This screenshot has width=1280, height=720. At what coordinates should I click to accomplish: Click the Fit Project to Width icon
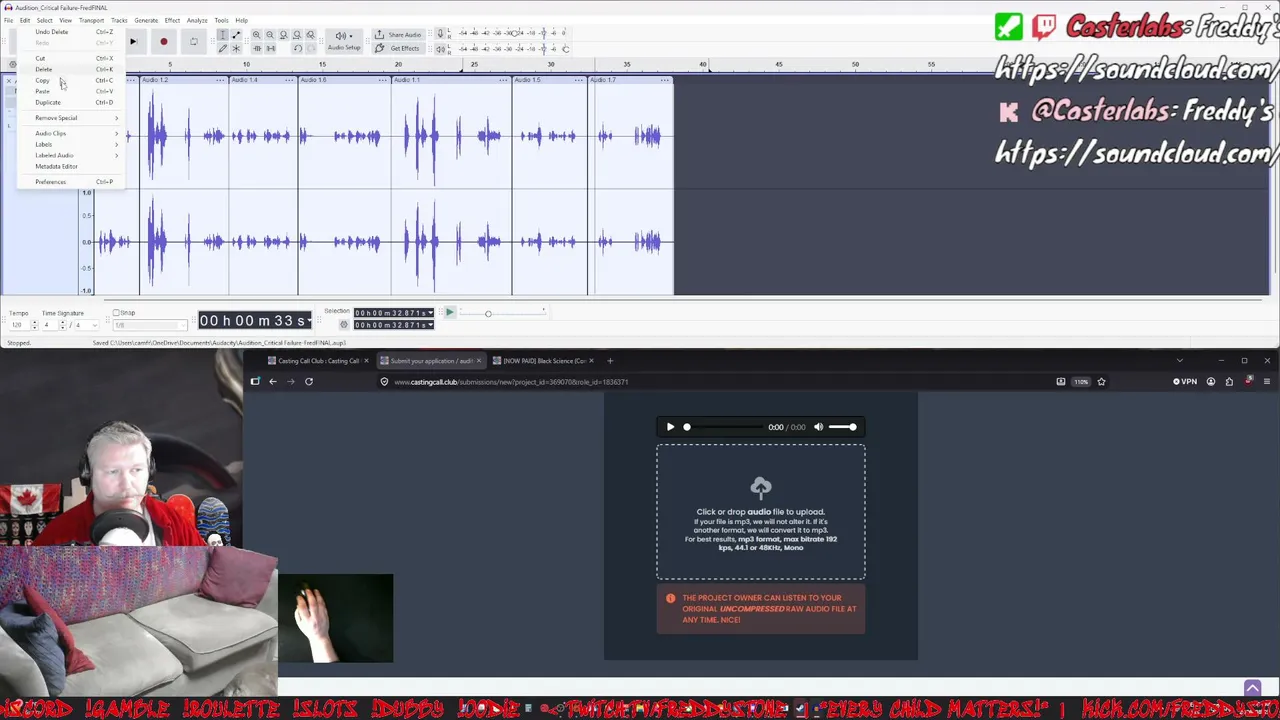click(x=296, y=35)
